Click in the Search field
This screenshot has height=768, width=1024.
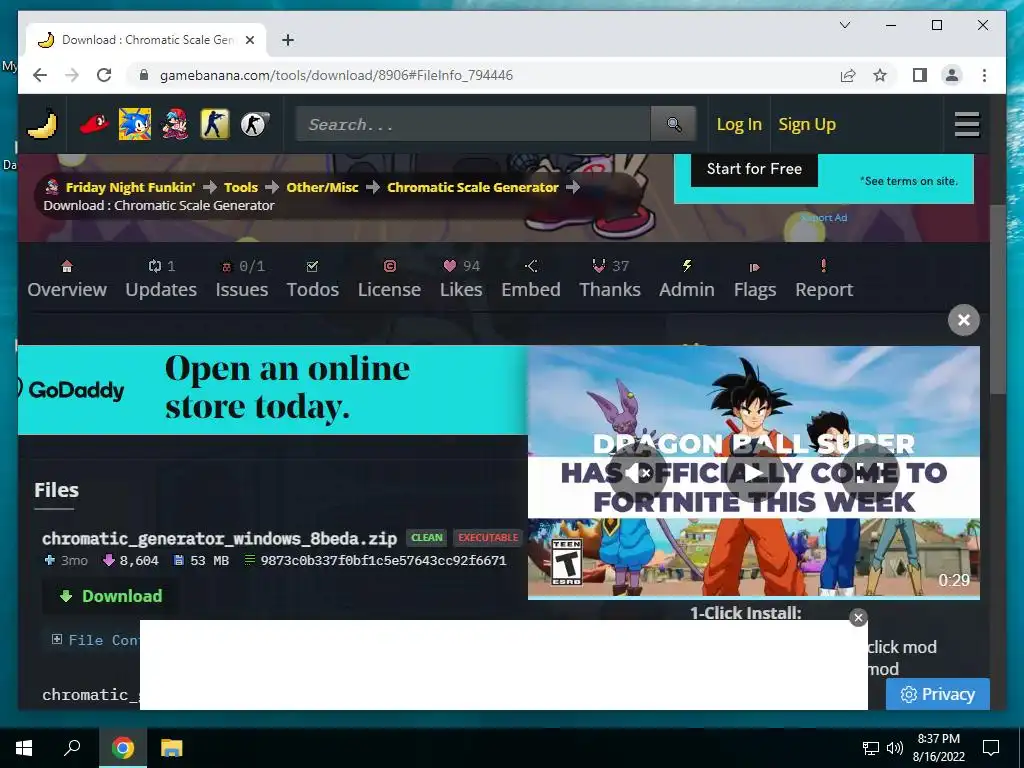coord(473,124)
